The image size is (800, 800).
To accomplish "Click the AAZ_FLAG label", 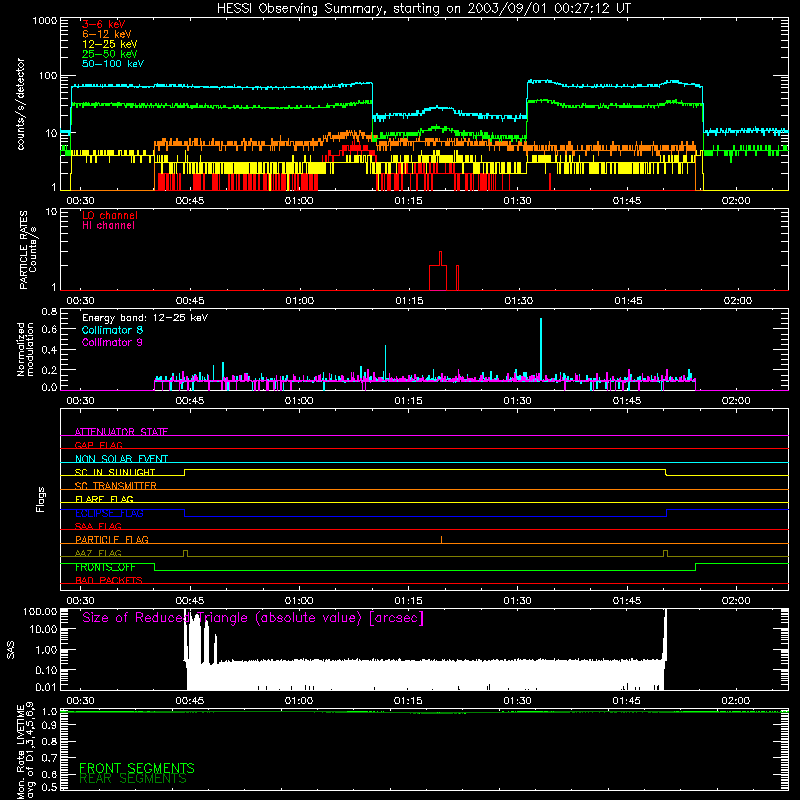I will [98, 553].
